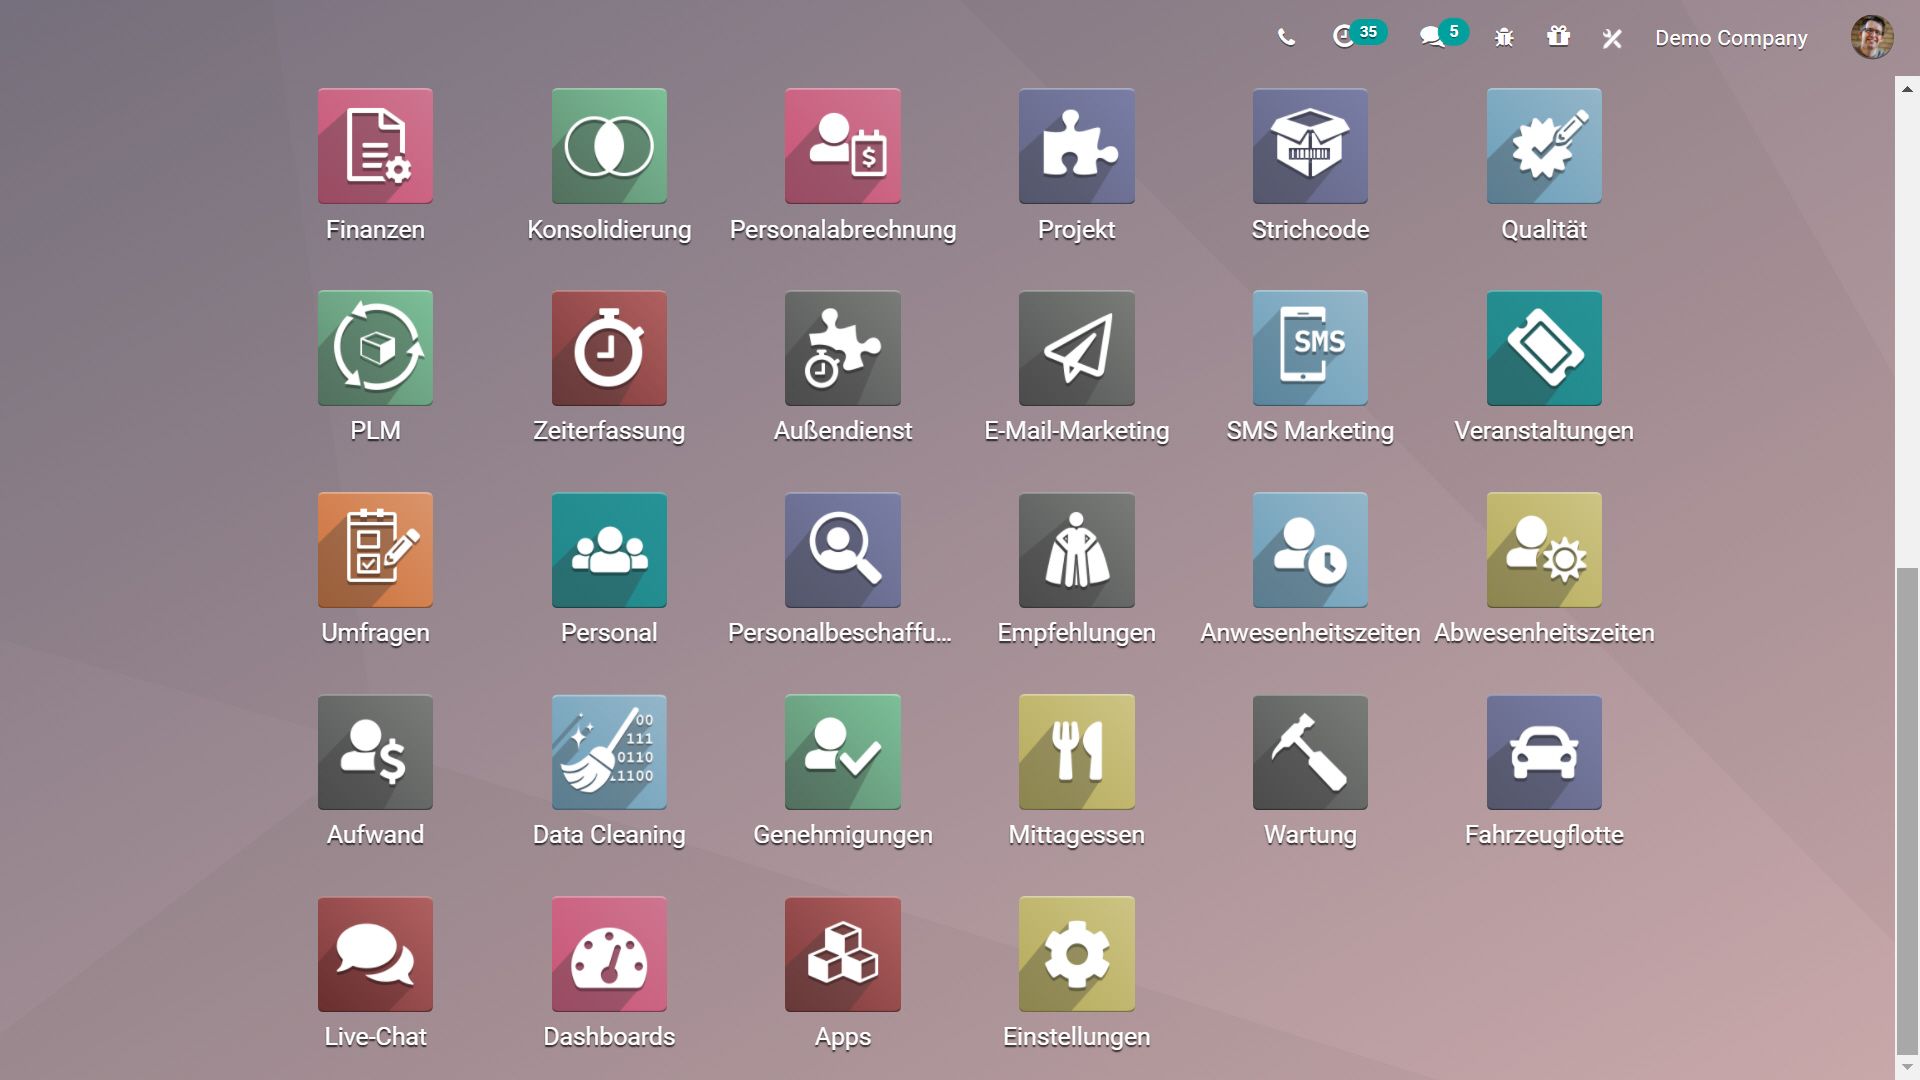Viewport: 1920px width, 1080px height.
Task: Click the Demo Company label
Action: 1731,38
